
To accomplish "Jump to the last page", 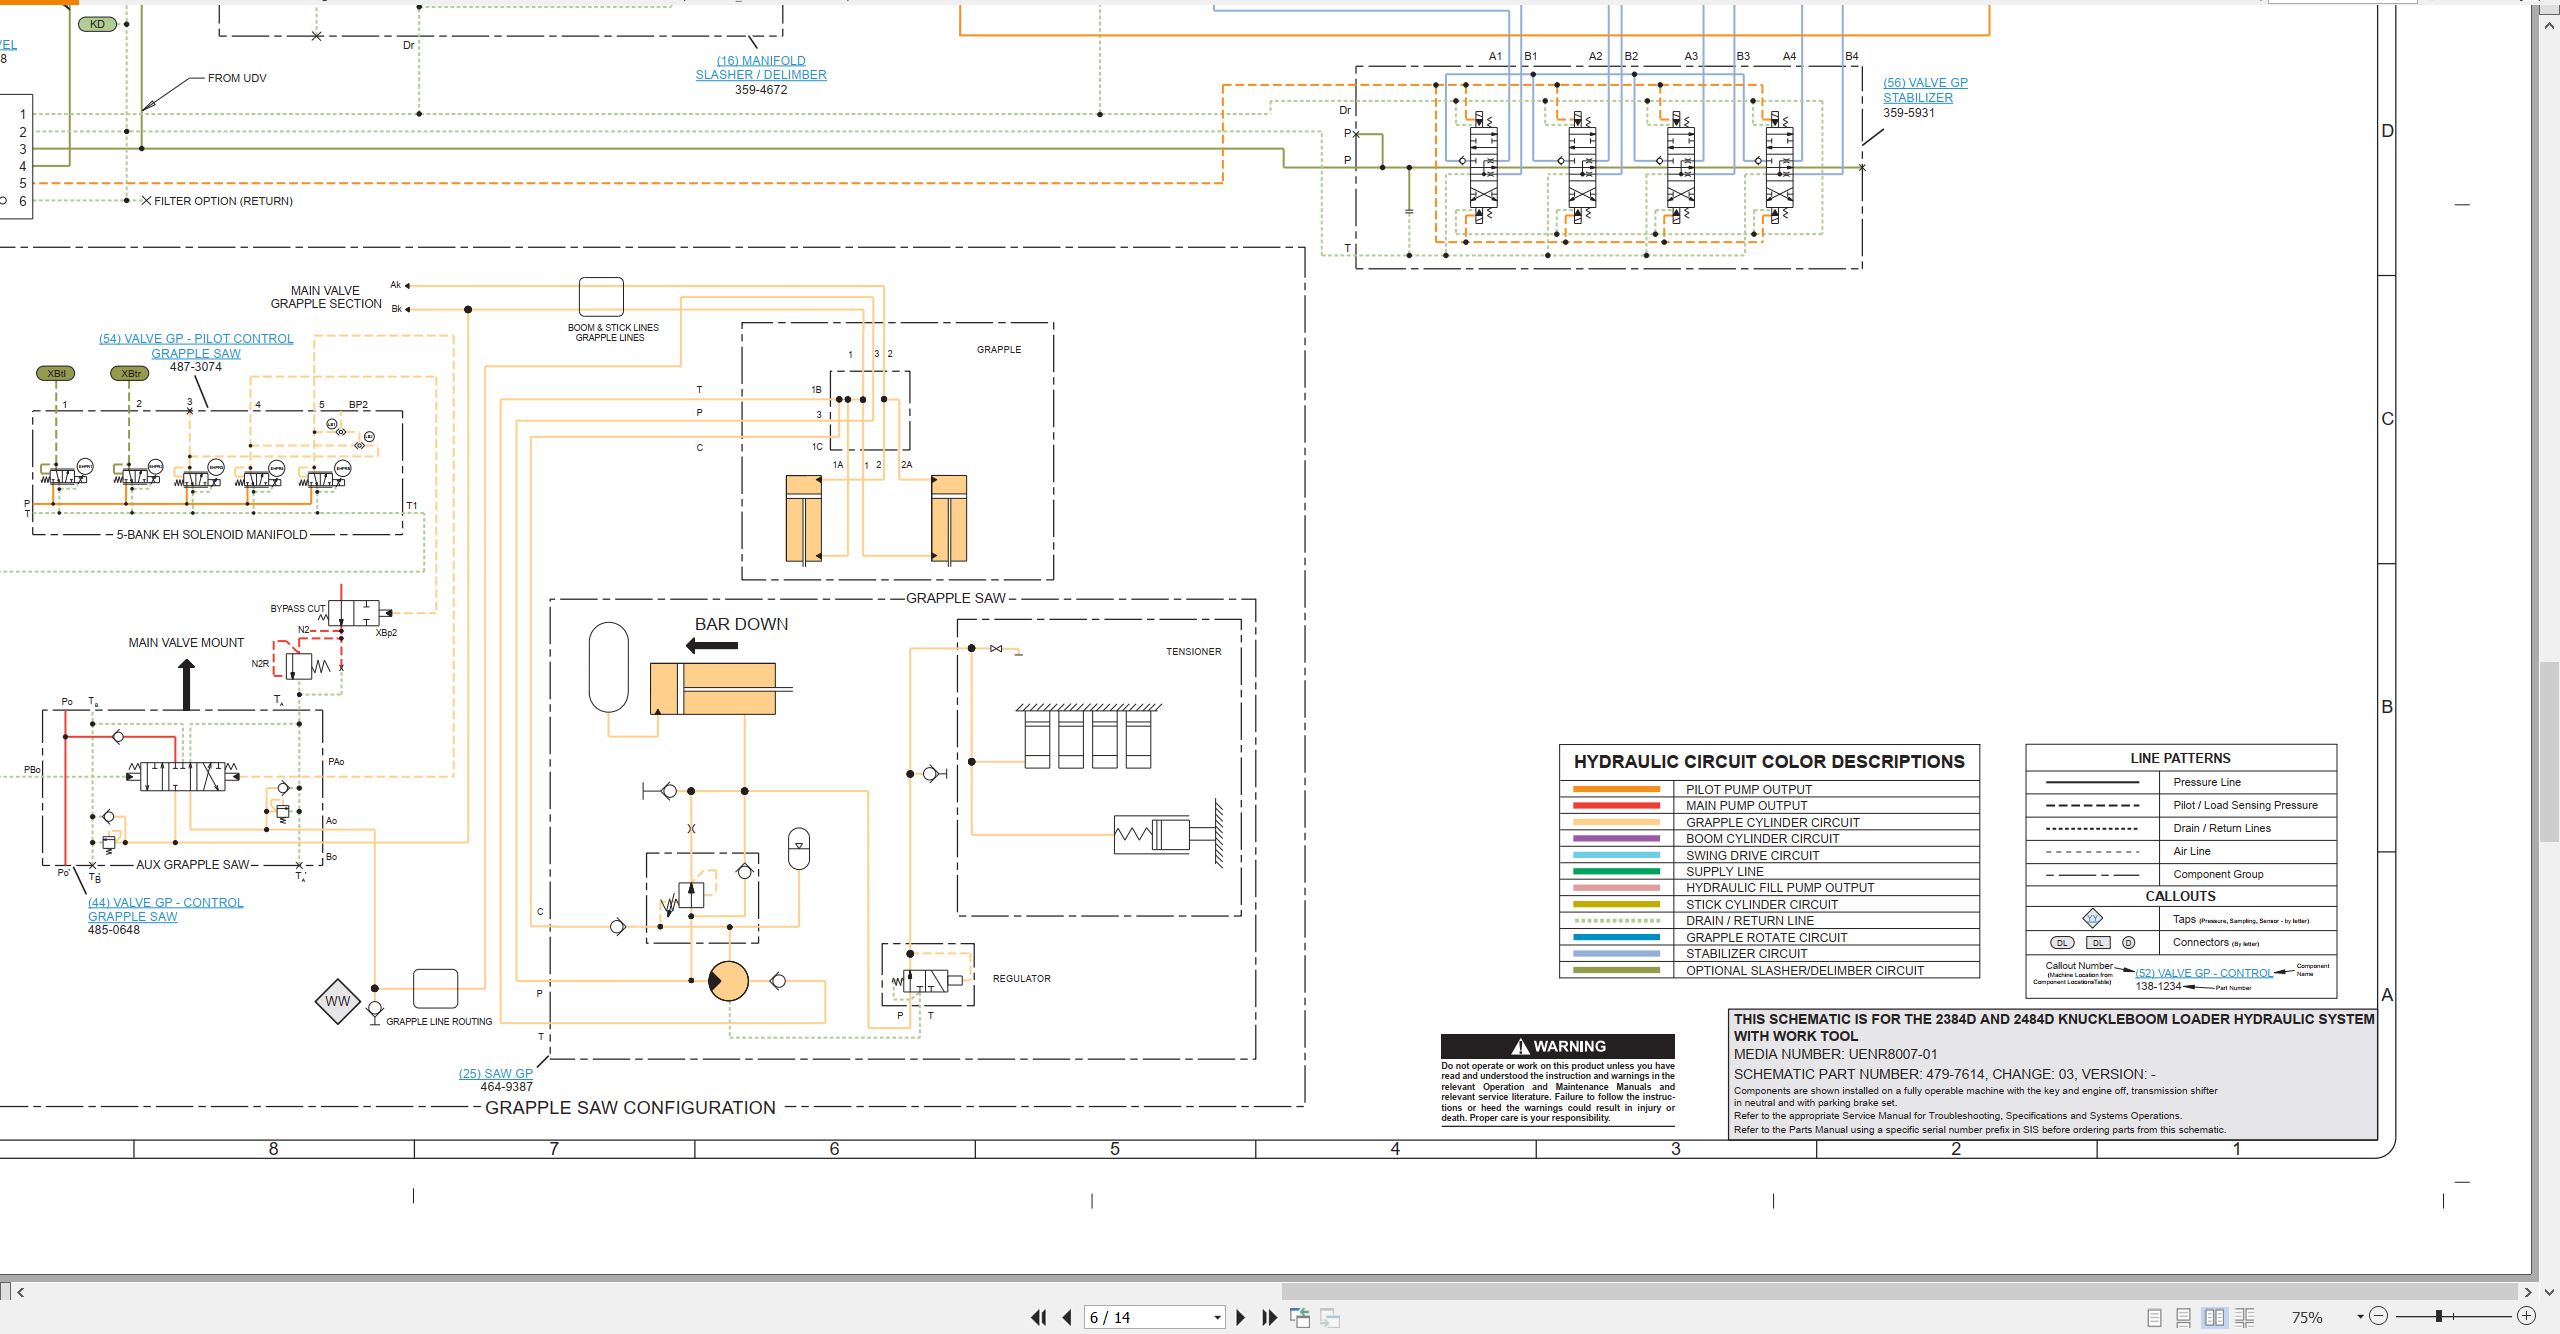I will click(x=1269, y=1317).
